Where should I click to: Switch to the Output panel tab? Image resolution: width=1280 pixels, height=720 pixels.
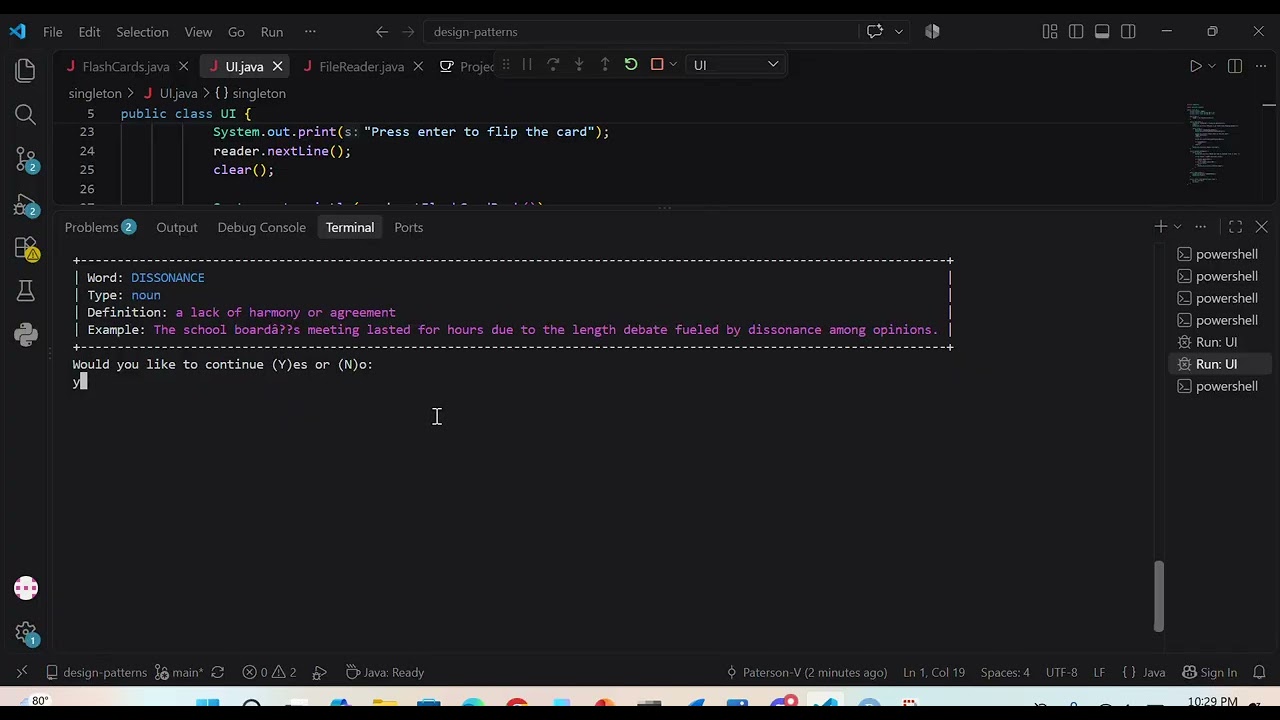point(177,227)
